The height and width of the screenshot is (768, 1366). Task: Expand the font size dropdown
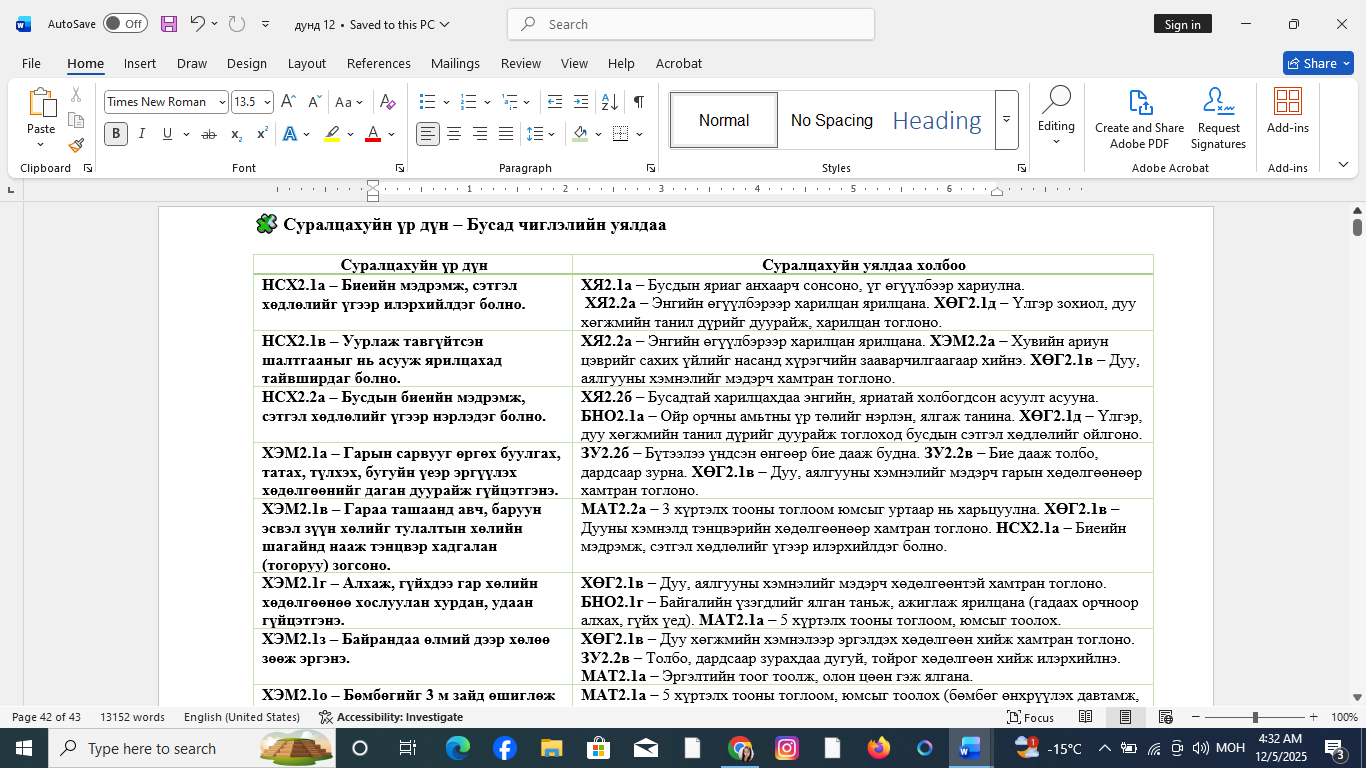(x=267, y=102)
